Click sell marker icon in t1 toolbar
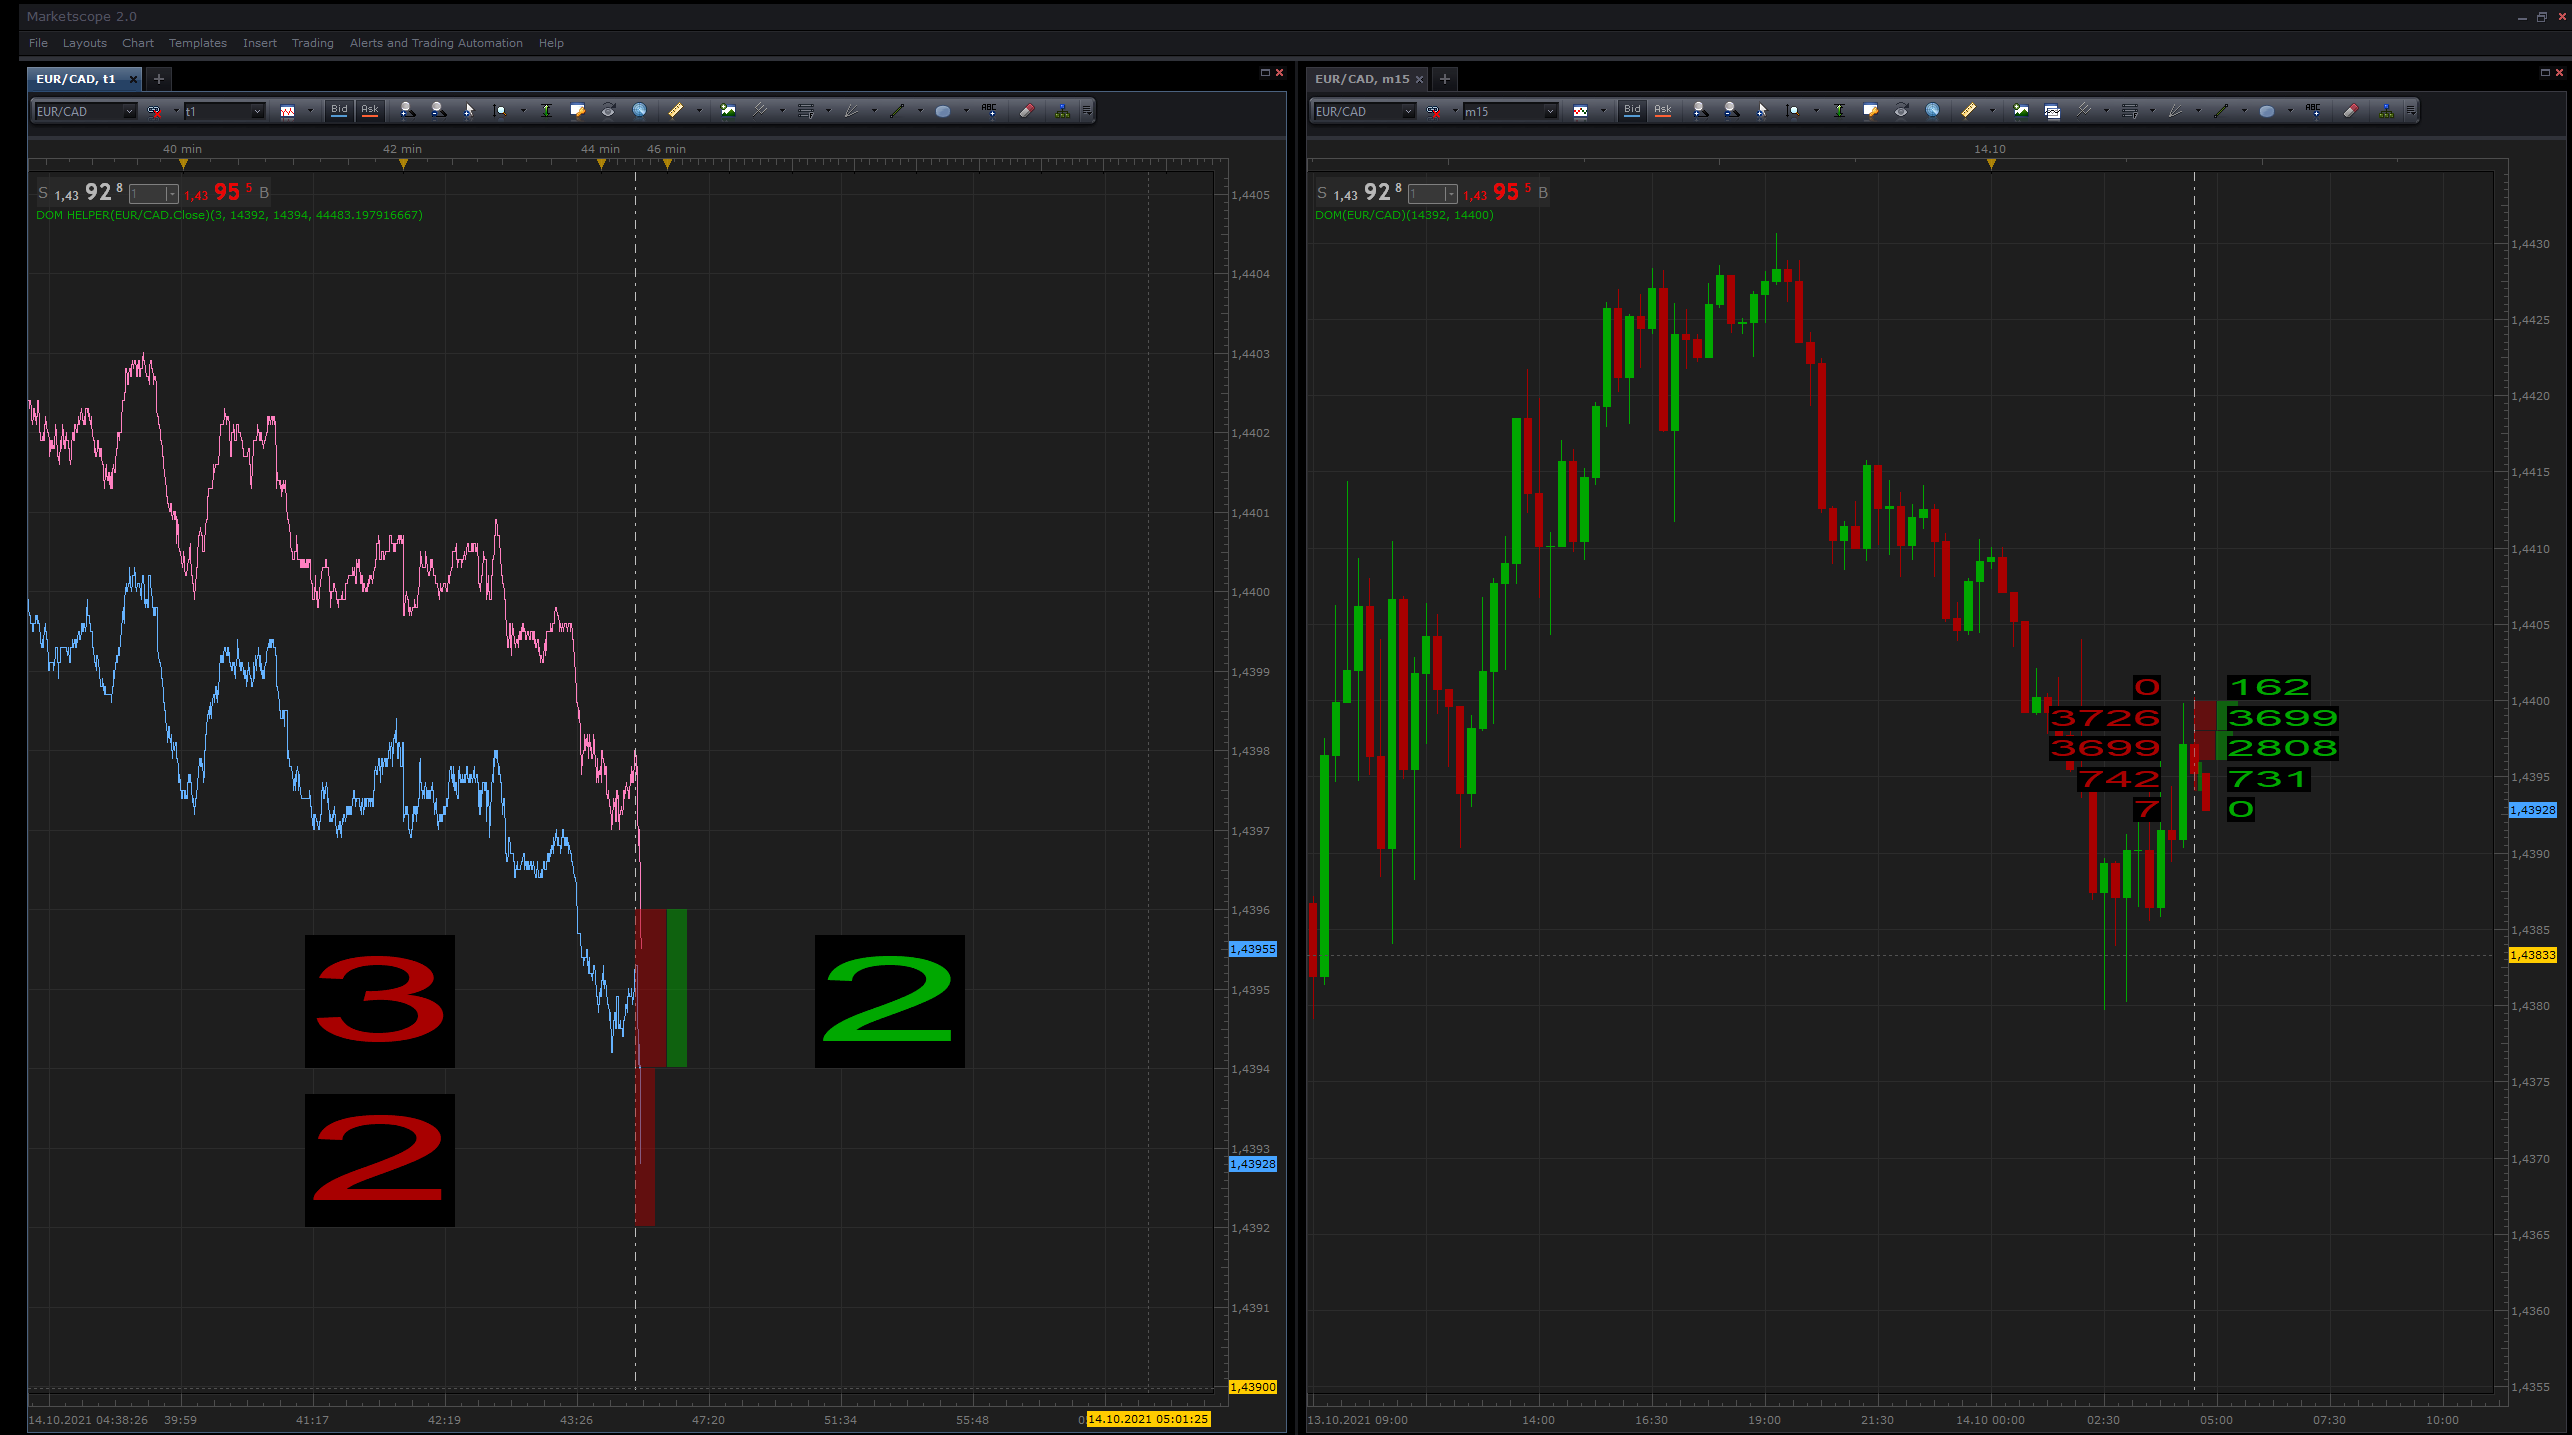Screen dimensions: 2572x1435 pyautogui.click(x=438, y=111)
